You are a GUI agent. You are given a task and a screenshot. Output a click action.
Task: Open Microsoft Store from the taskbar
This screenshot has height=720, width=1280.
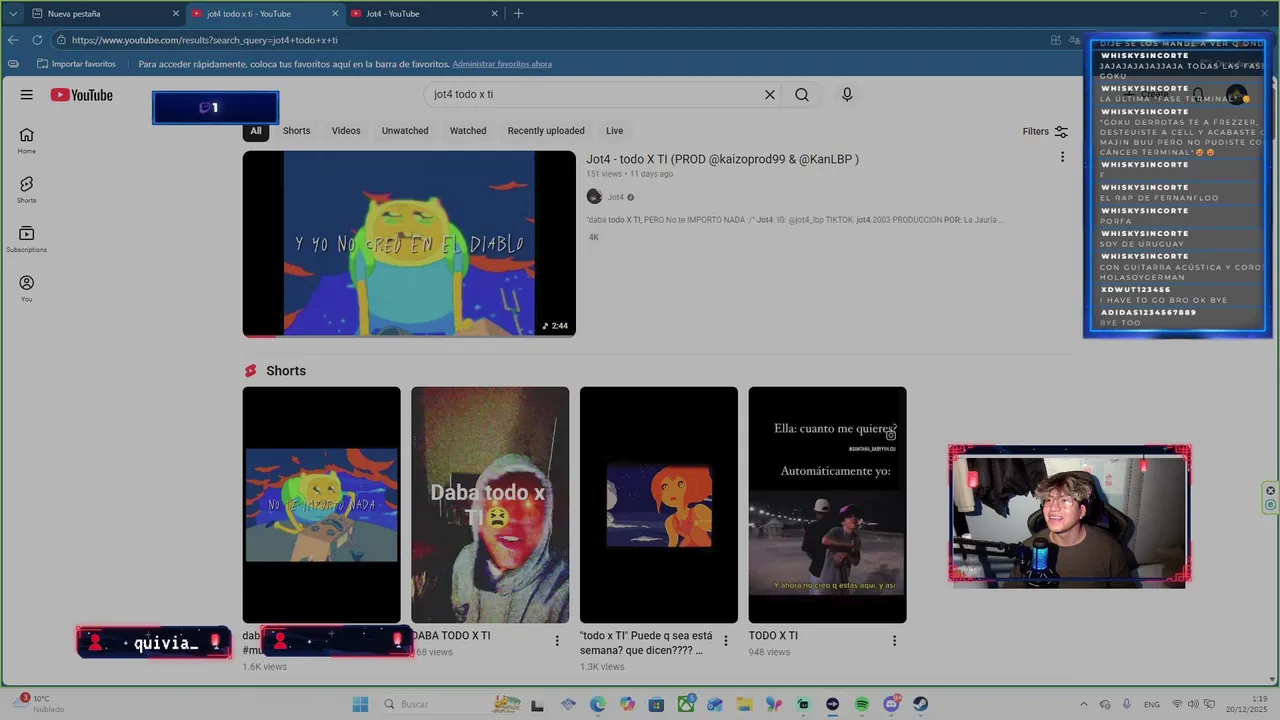pyautogui.click(x=656, y=704)
